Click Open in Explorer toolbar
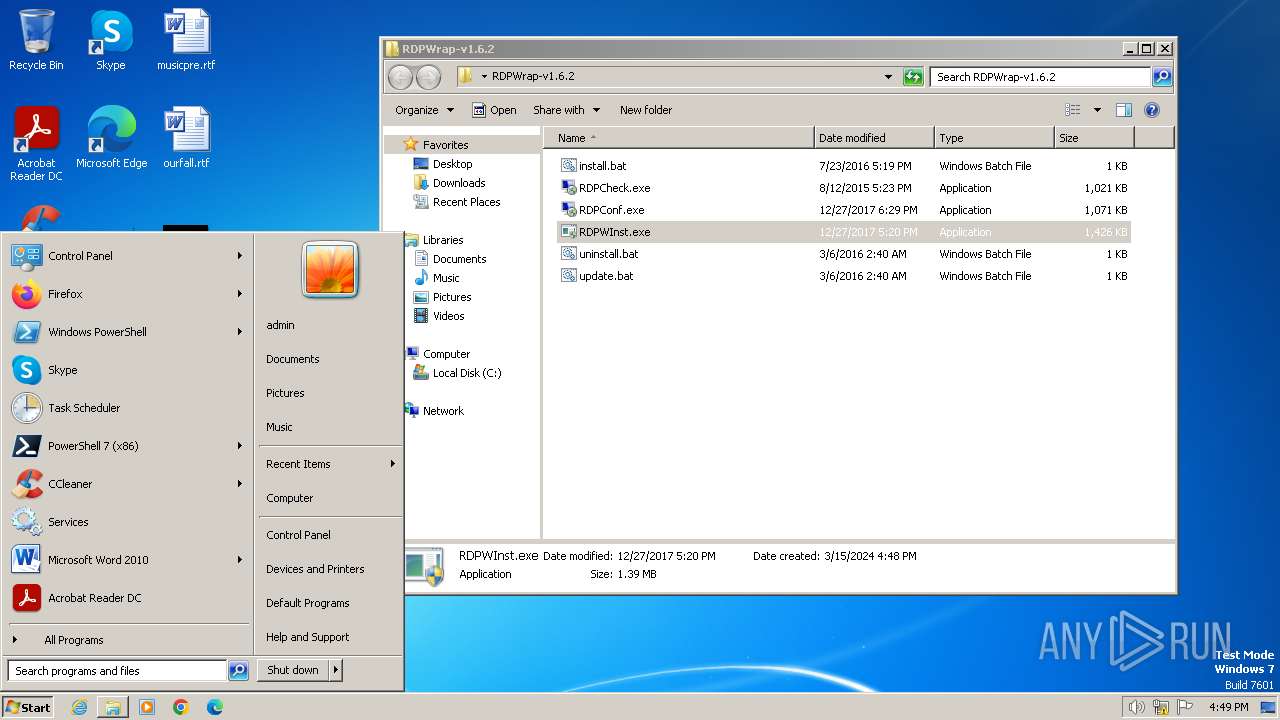The width and height of the screenshot is (1280, 720). tap(494, 110)
